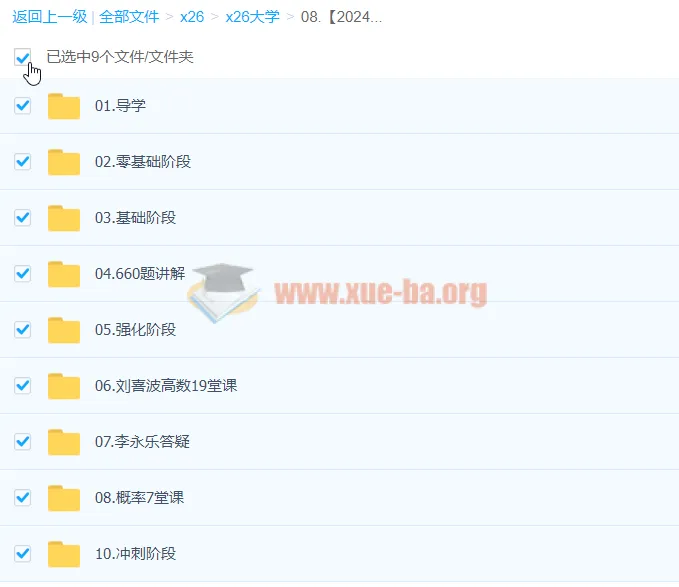Click folder icon beside 07.李永乐答疑
This screenshot has height=587, width=679.
(64, 442)
